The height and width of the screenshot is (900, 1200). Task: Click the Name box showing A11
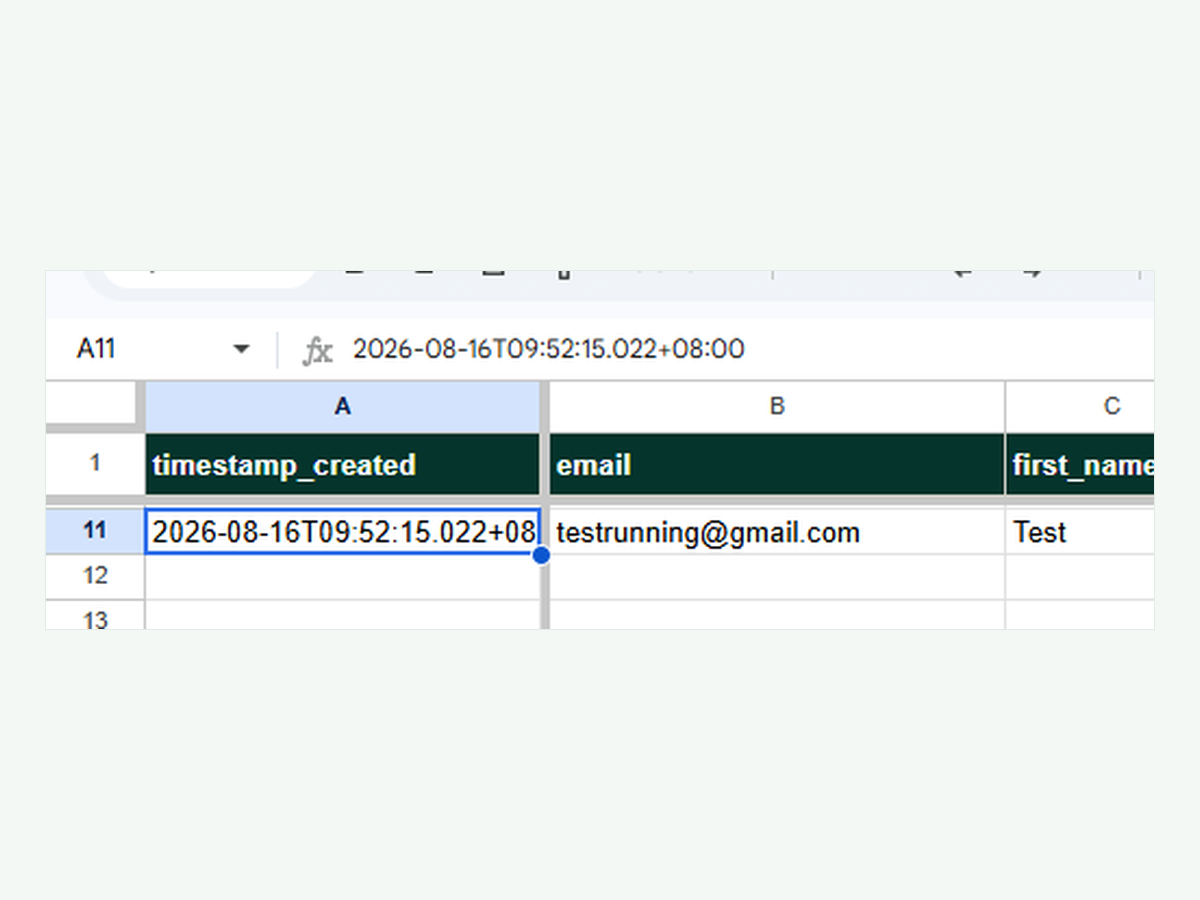98,349
